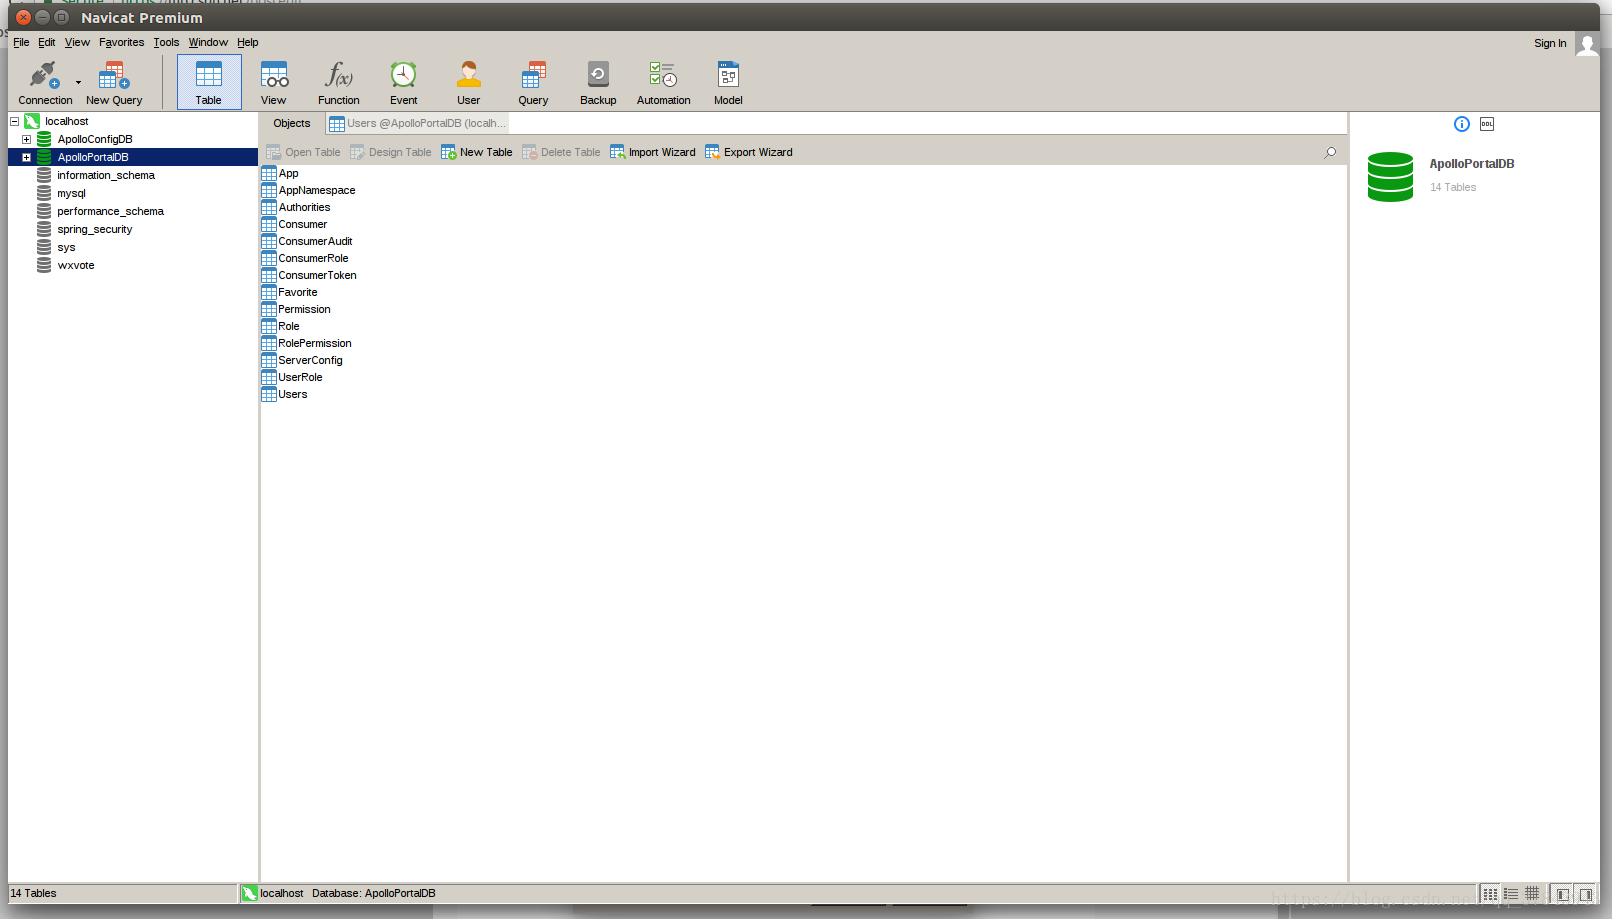Open the Backup tool
Image resolution: width=1612 pixels, height=919 pixels.
click(x=598, y=82)
